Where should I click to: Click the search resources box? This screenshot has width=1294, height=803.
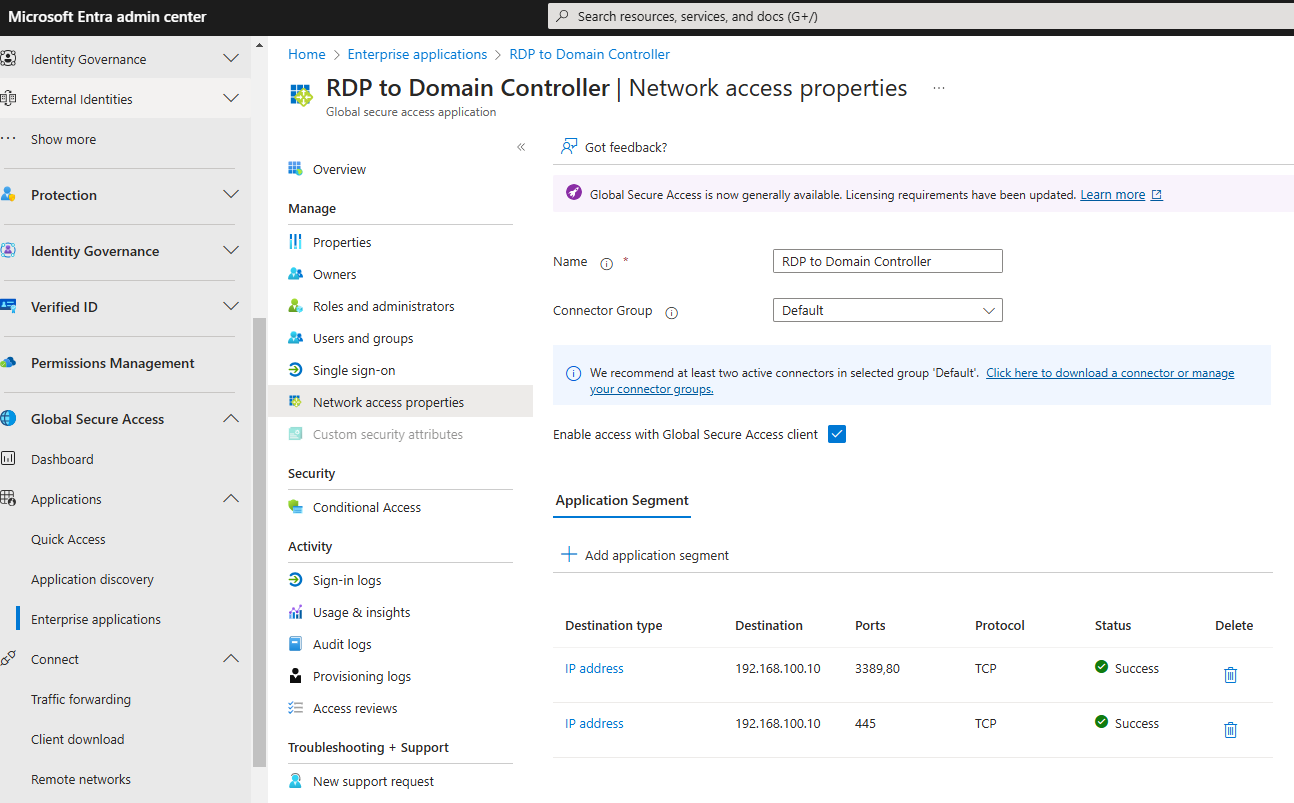(x=921, y=16)
